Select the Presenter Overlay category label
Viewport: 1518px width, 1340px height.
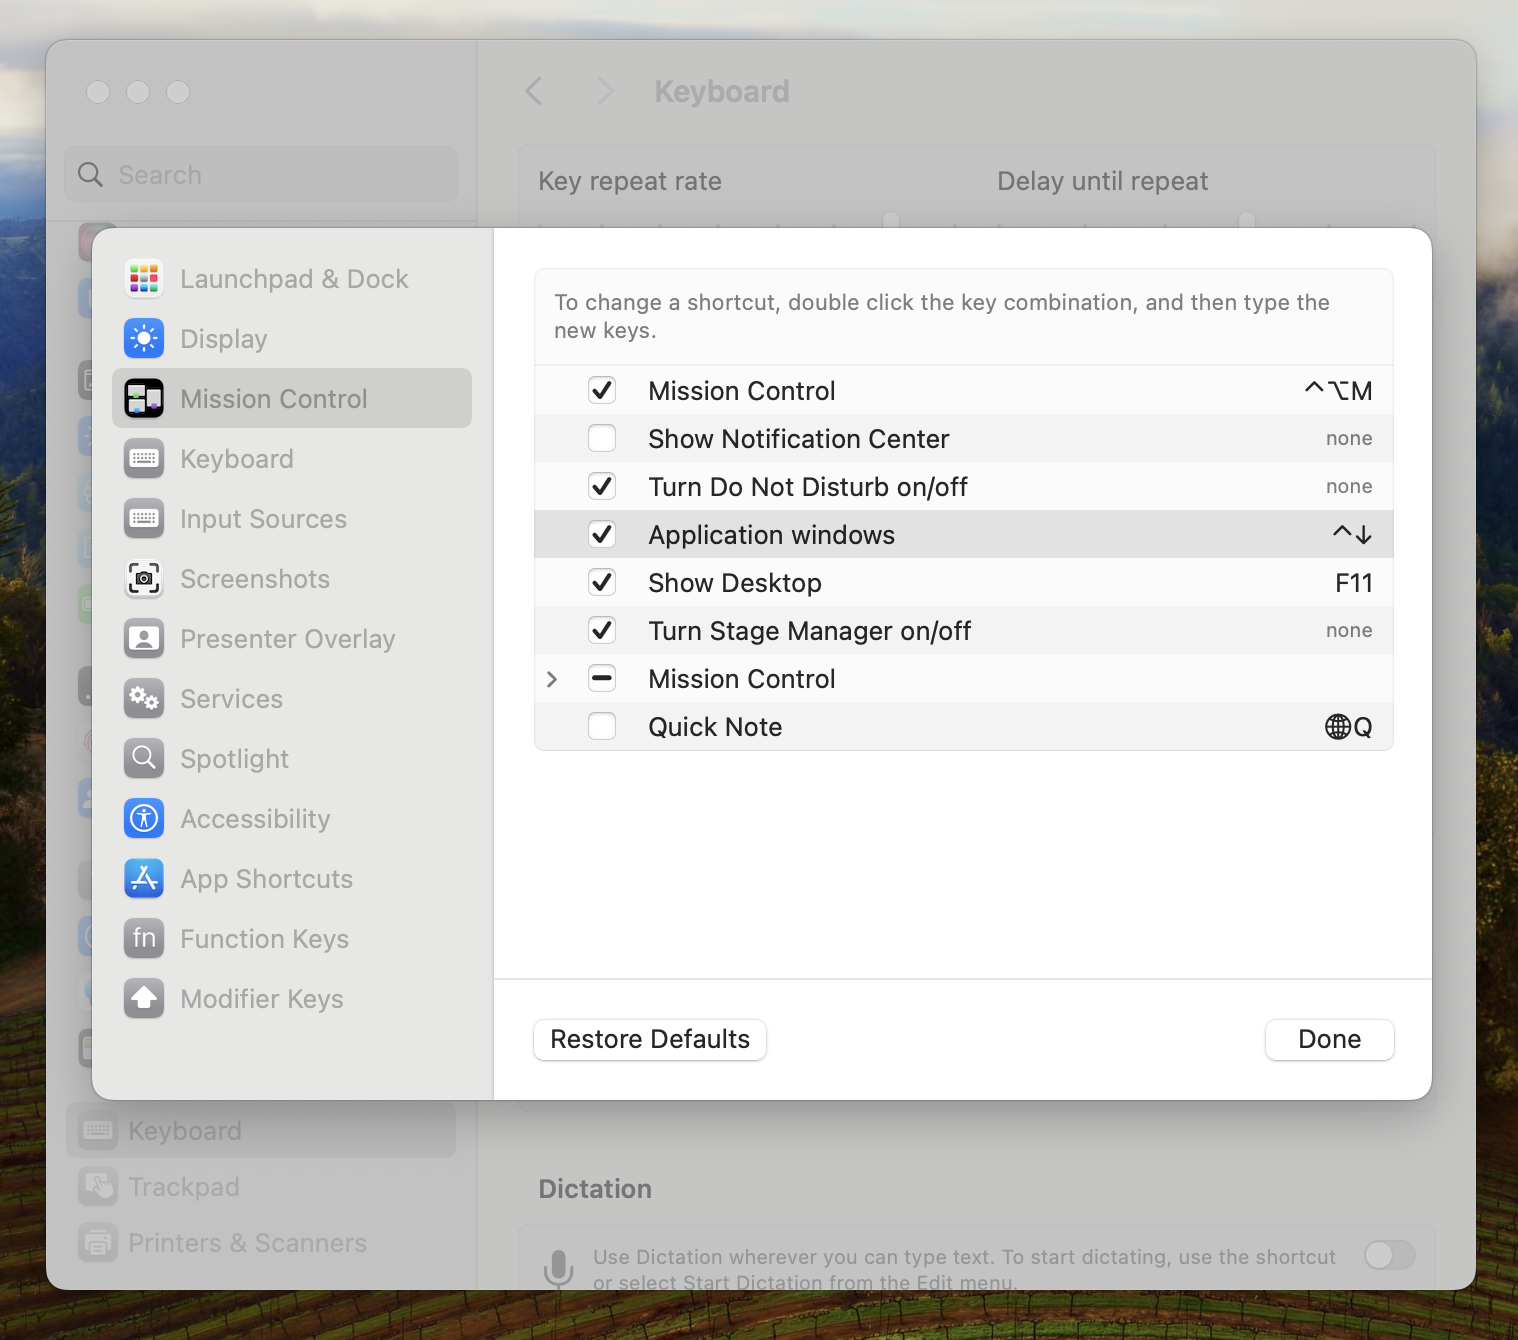(x=288, y=639)
